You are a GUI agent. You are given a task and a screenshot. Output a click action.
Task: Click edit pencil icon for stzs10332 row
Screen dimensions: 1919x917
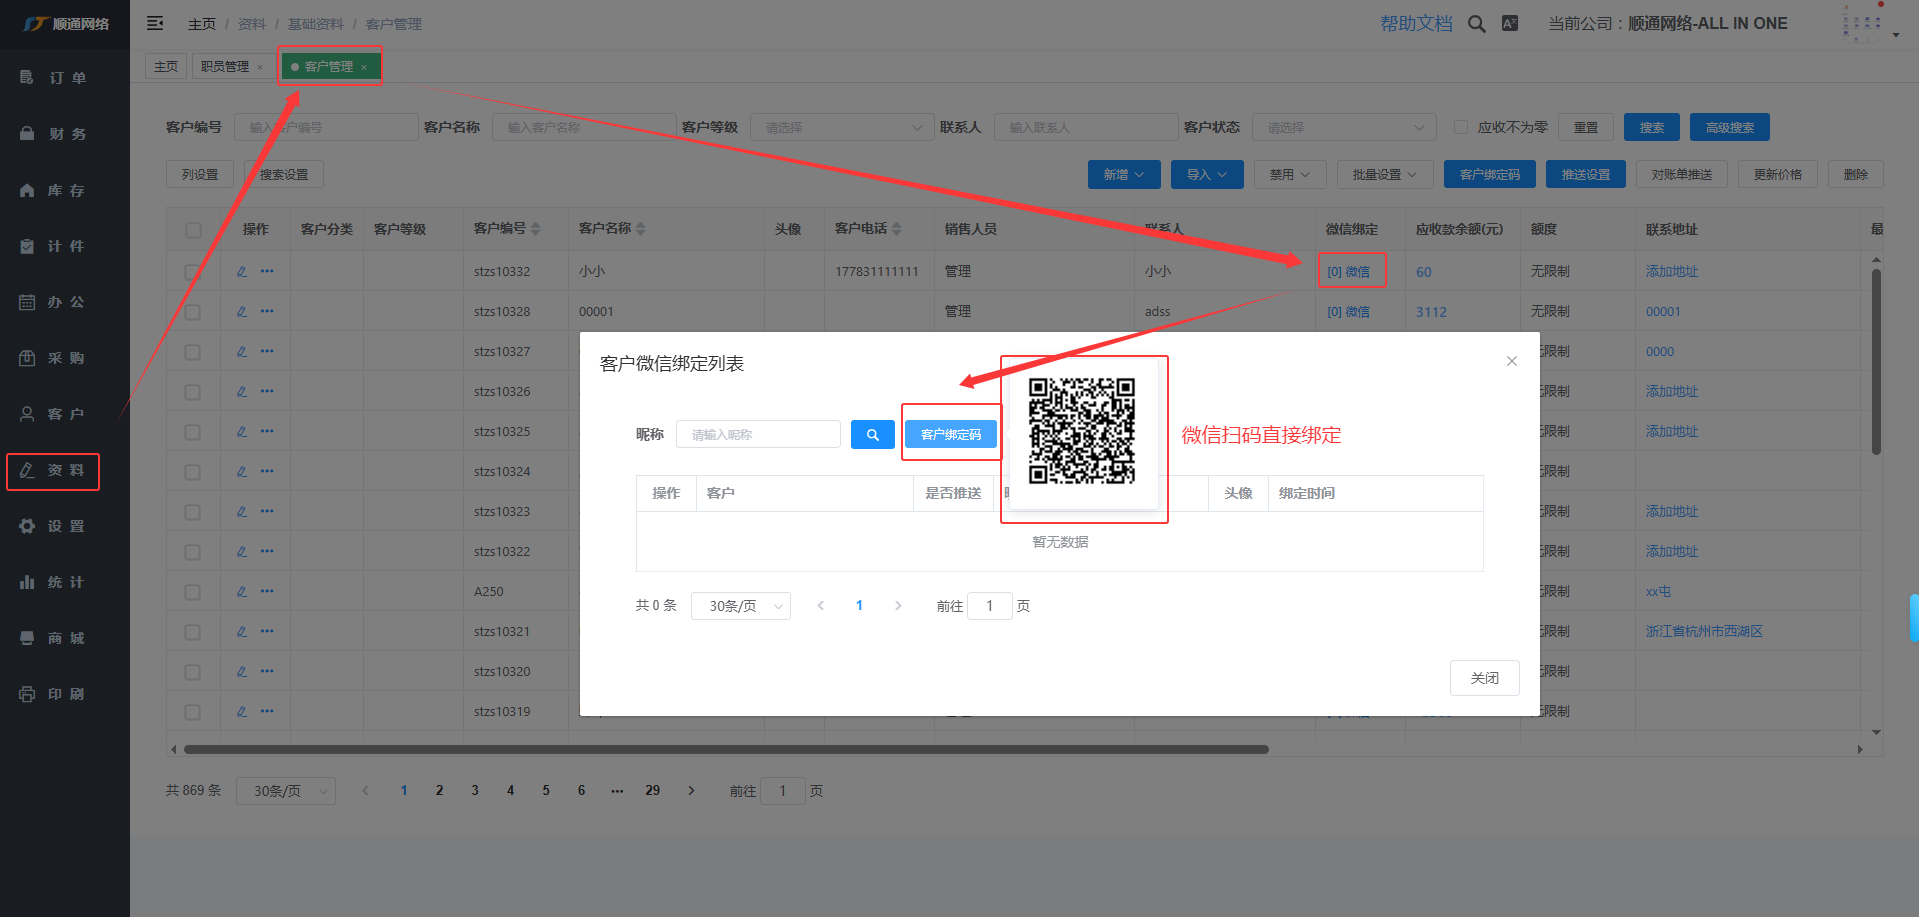(x=242, y=271)
